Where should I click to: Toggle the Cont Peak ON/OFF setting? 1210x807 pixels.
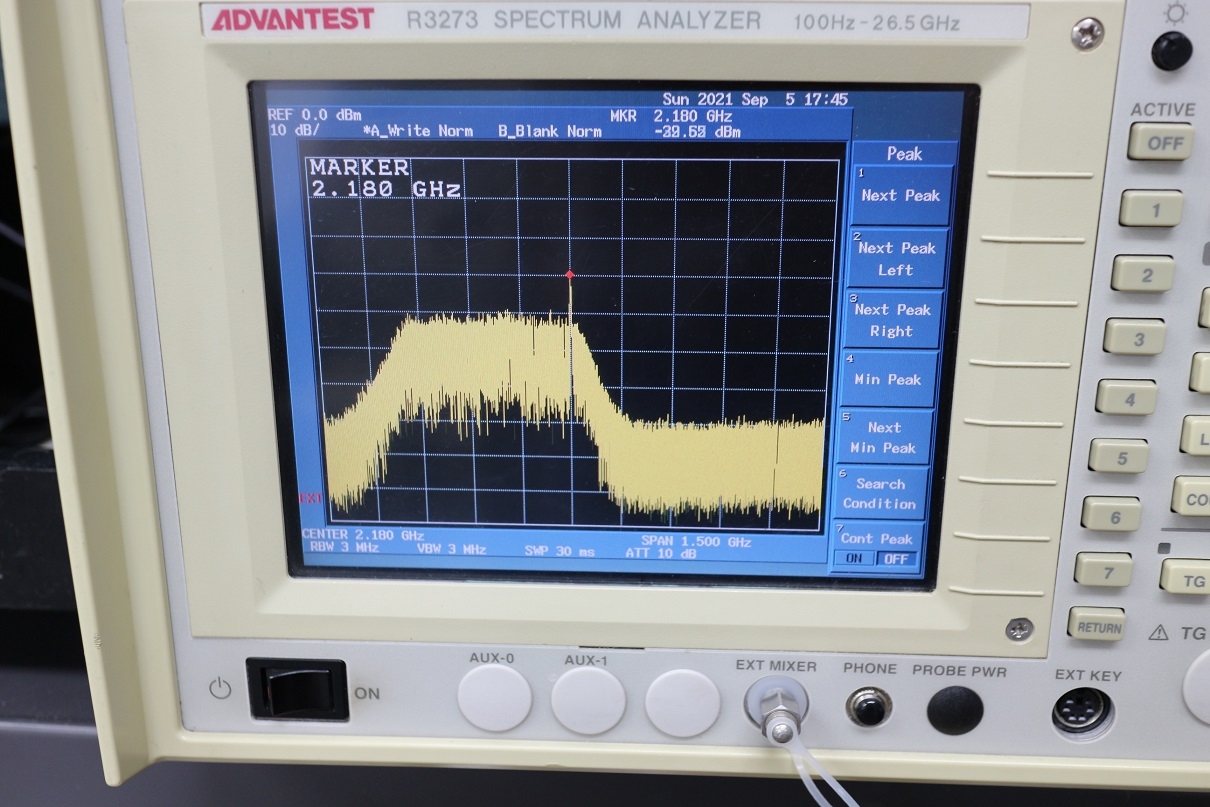tap(876, 548)
